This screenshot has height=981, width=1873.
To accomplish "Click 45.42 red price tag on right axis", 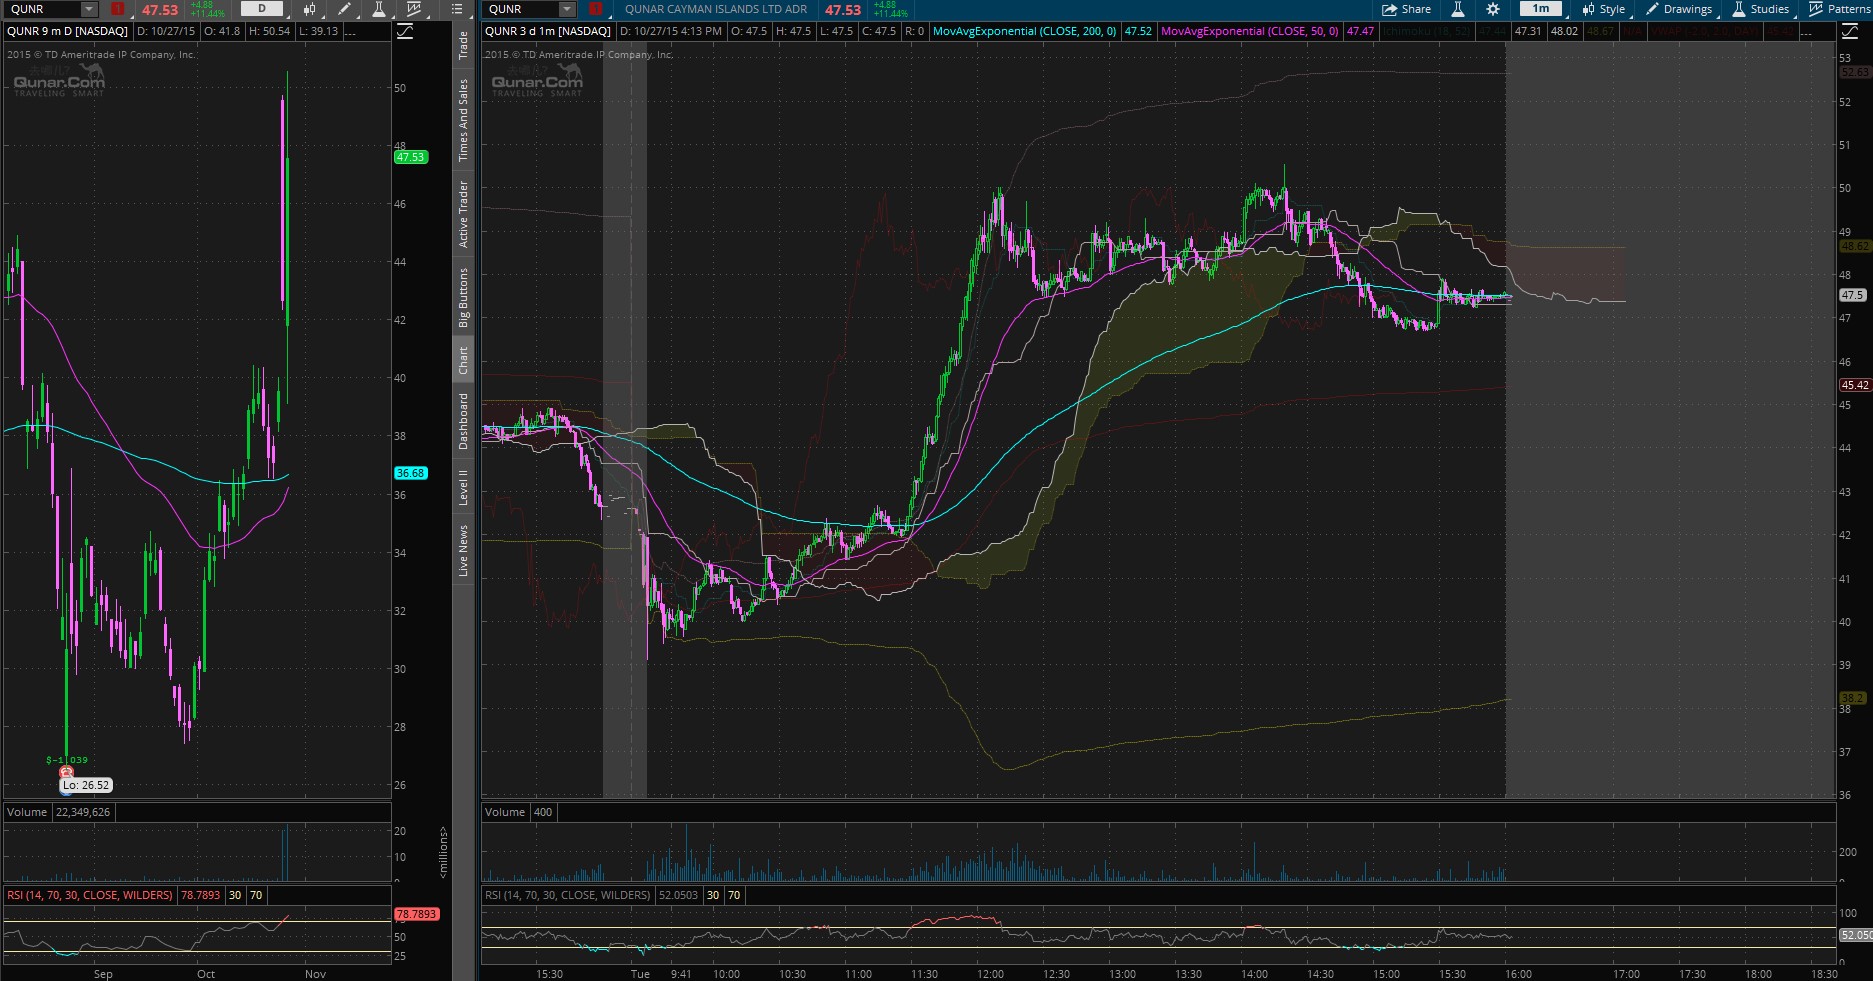I will [1855, 385].
